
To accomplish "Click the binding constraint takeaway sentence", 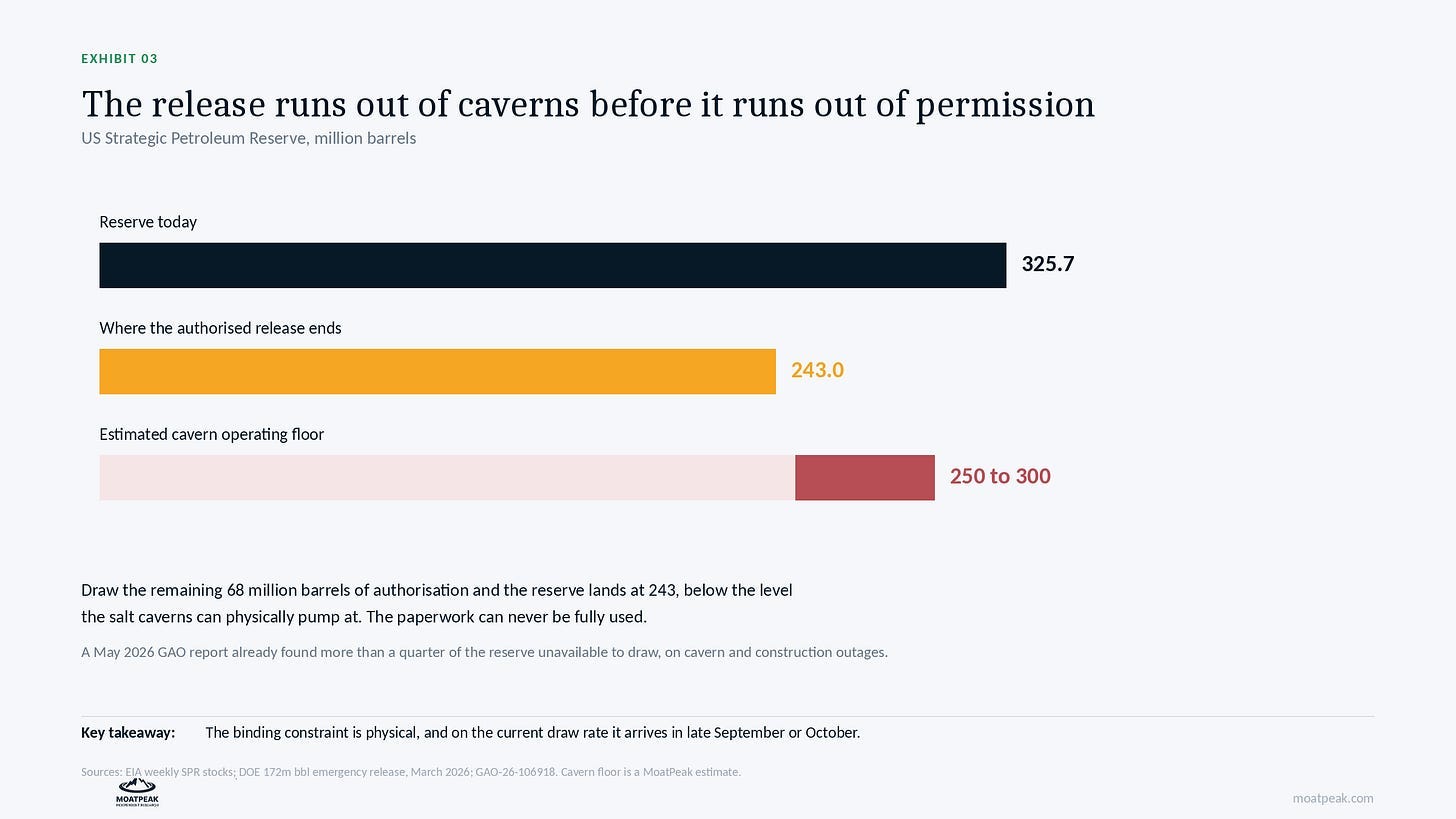I will click(x=532, y=732).
